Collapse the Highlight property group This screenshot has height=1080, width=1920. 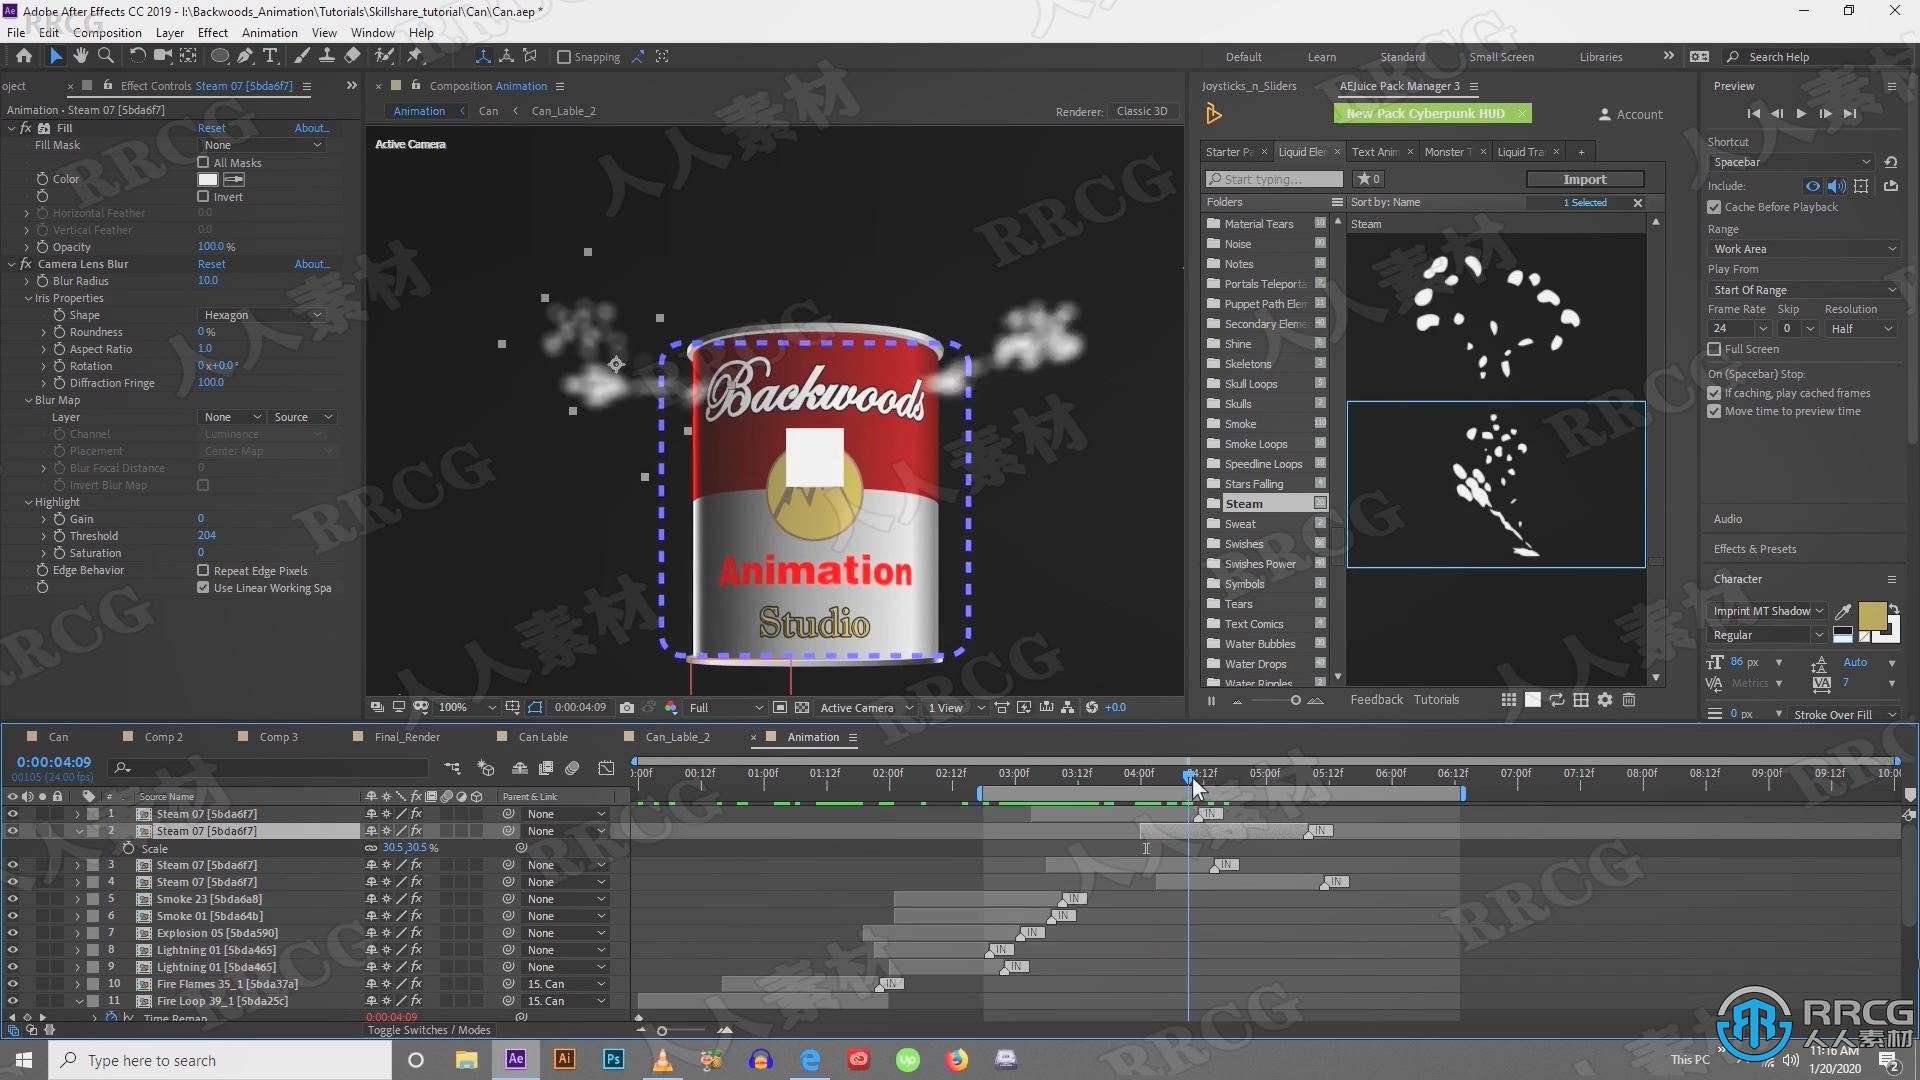pyautogui.click(x=28, y=502)
